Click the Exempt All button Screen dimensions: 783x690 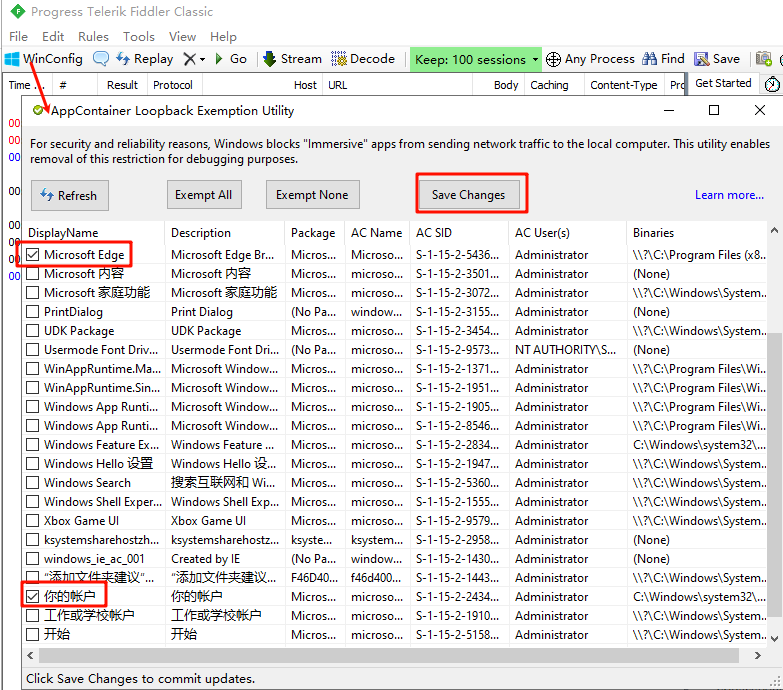tap(204, 195)
